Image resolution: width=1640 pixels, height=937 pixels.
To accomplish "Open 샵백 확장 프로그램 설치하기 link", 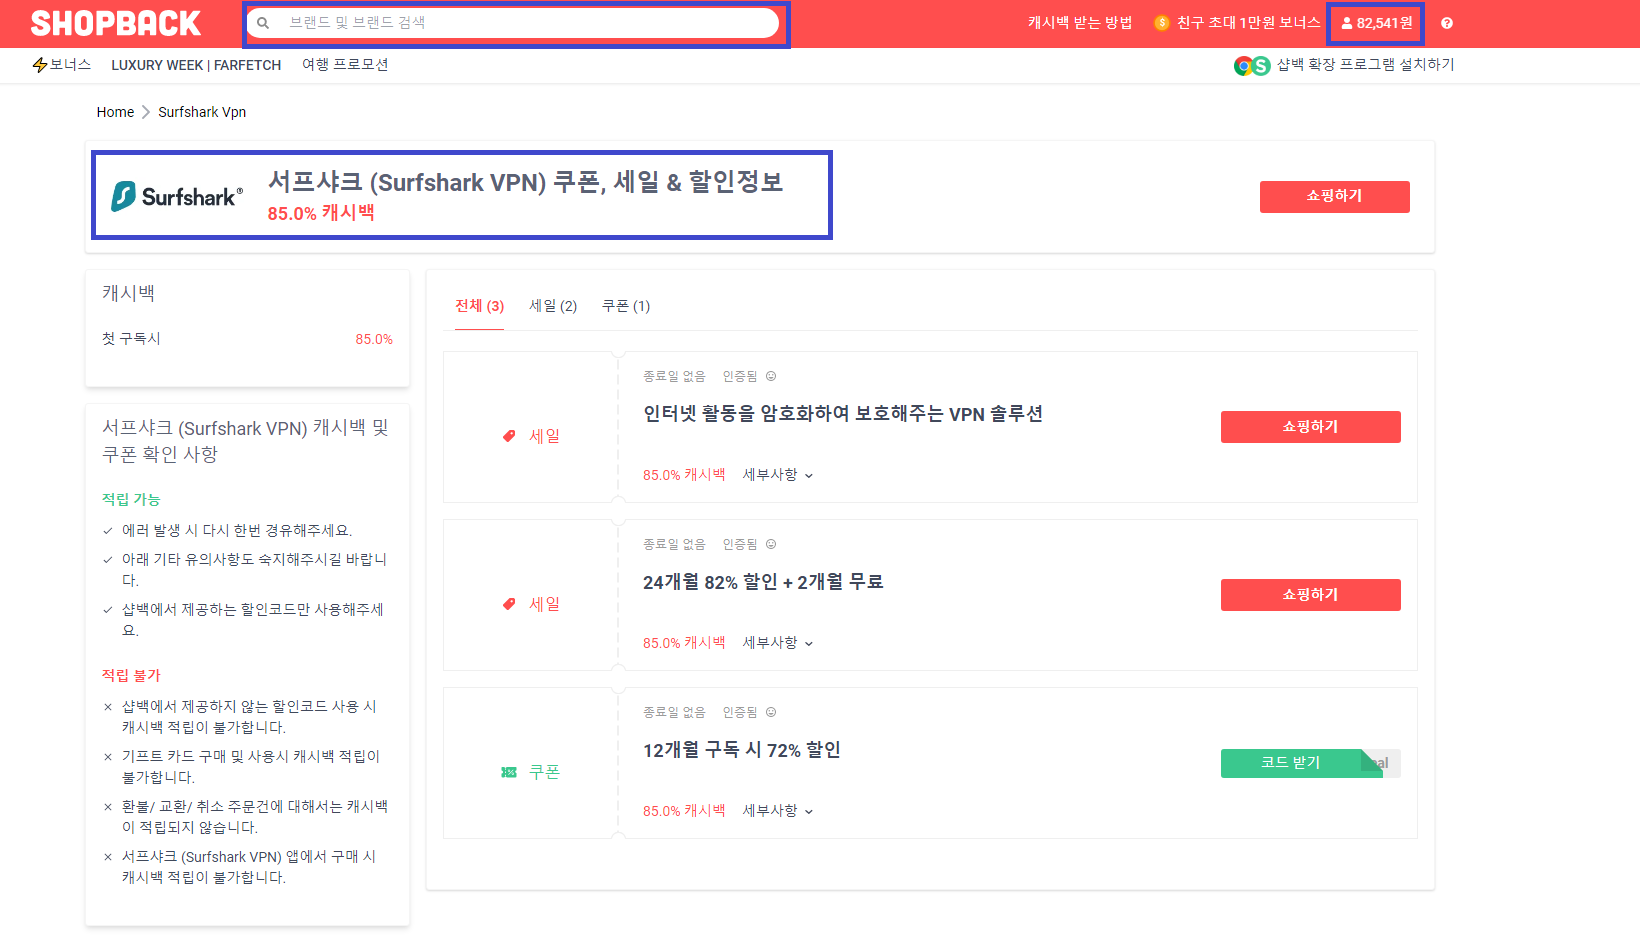I will pyautogui.click(x=1365, y=65).
